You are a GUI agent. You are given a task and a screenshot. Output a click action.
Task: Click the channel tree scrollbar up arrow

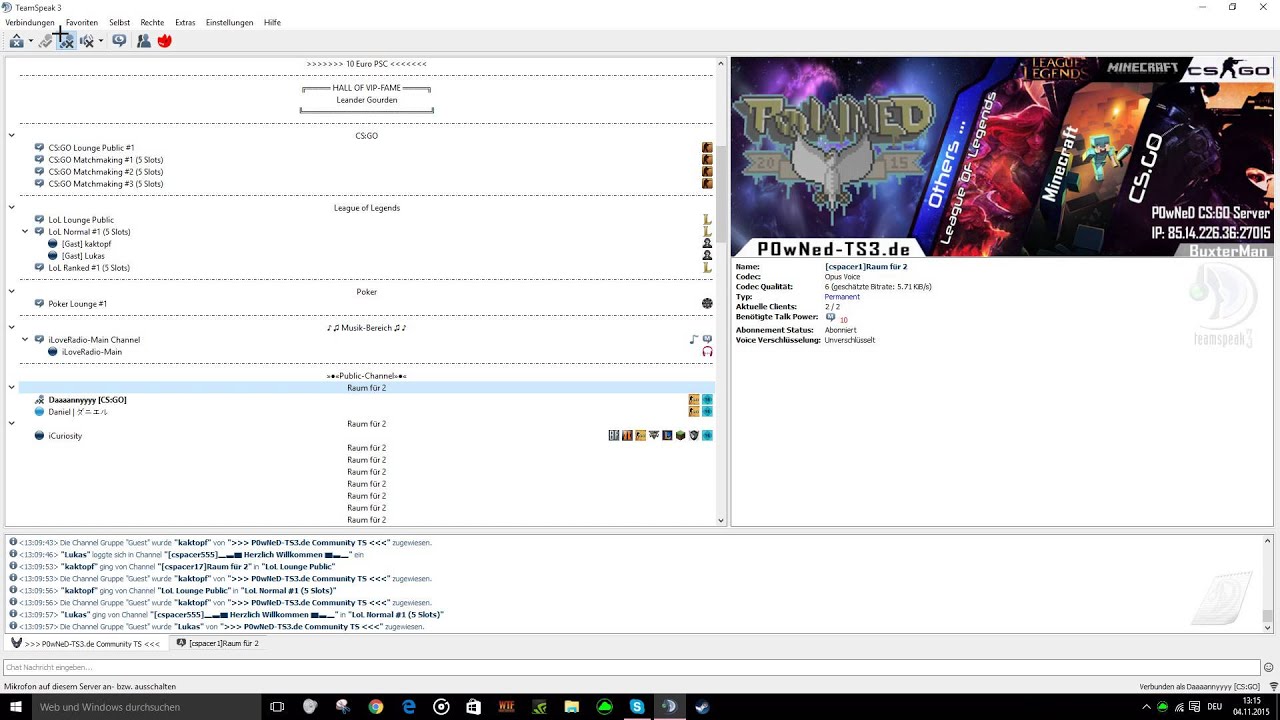point(721,63)
